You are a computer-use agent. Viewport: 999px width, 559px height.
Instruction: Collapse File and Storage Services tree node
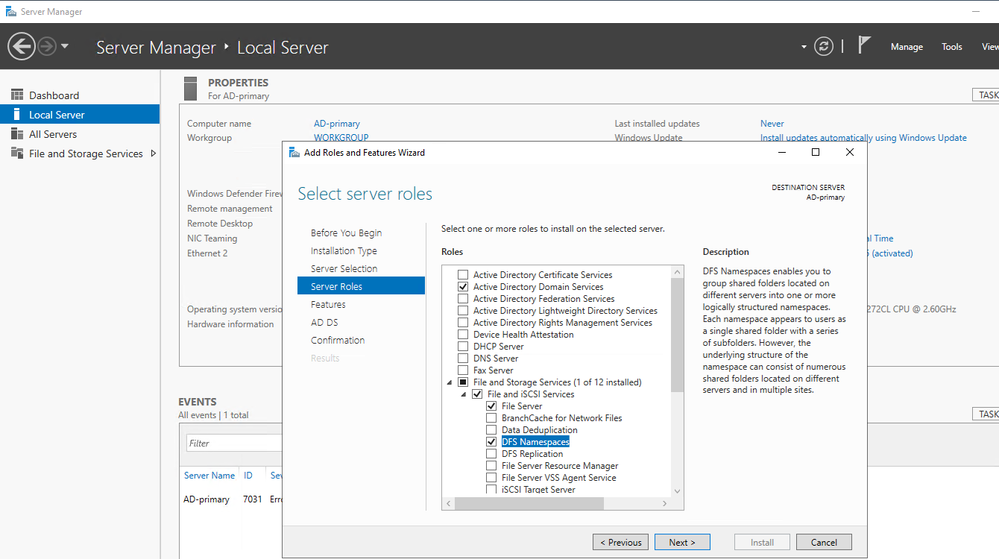click(450, 382)
